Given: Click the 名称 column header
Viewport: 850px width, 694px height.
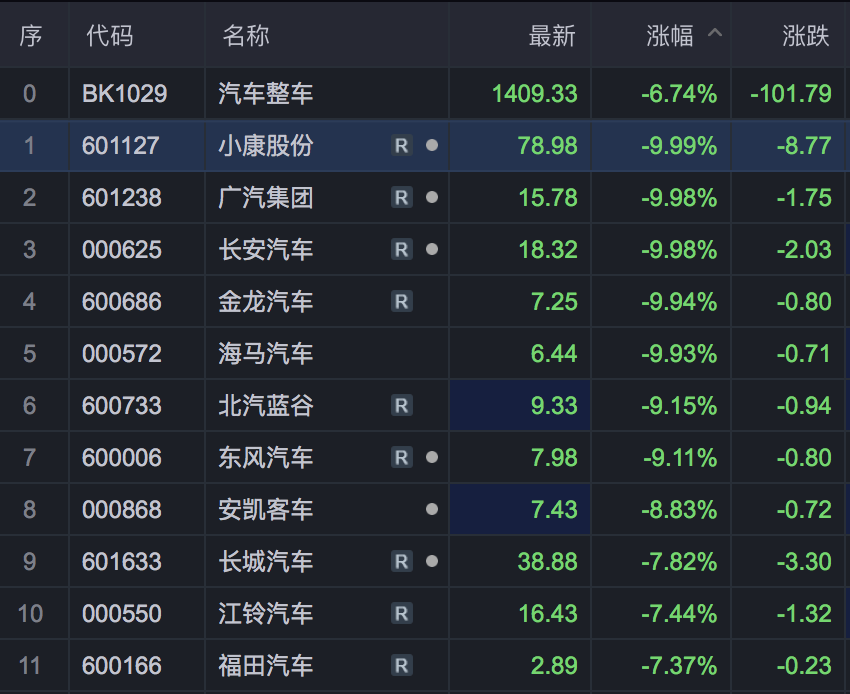Looking at the screenshot, I should point(246,36).
